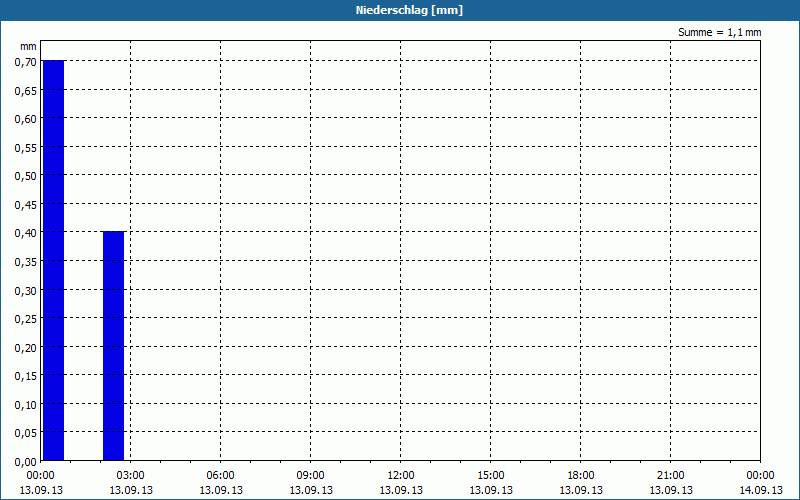Select the 0,45 y-axis value

point(26,205)
